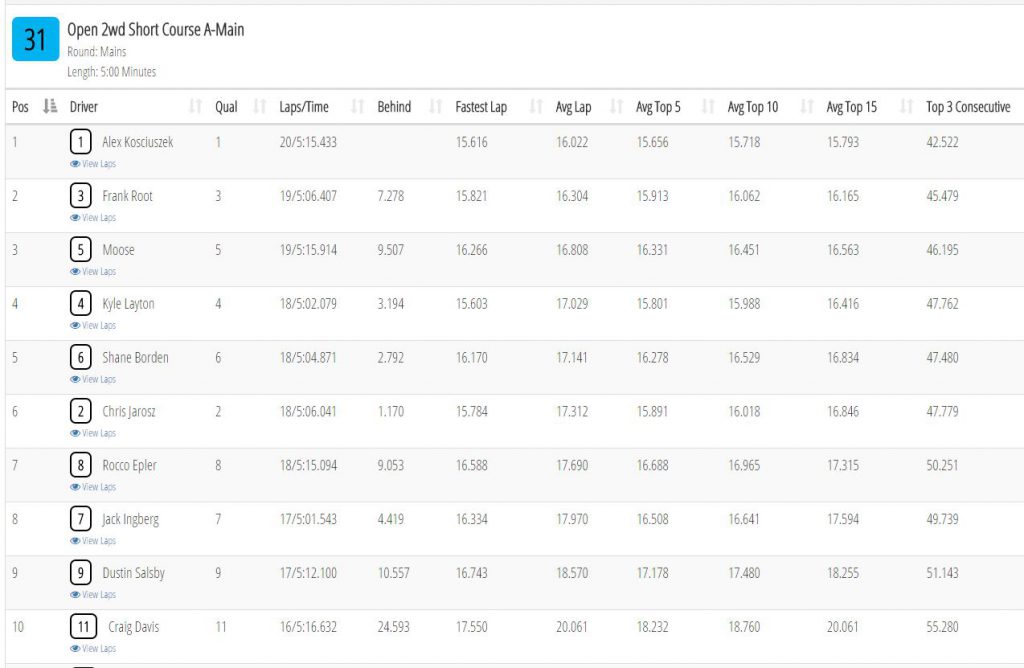View laps for Shane Borden
1024x668 pixels.
coord(93,379)
